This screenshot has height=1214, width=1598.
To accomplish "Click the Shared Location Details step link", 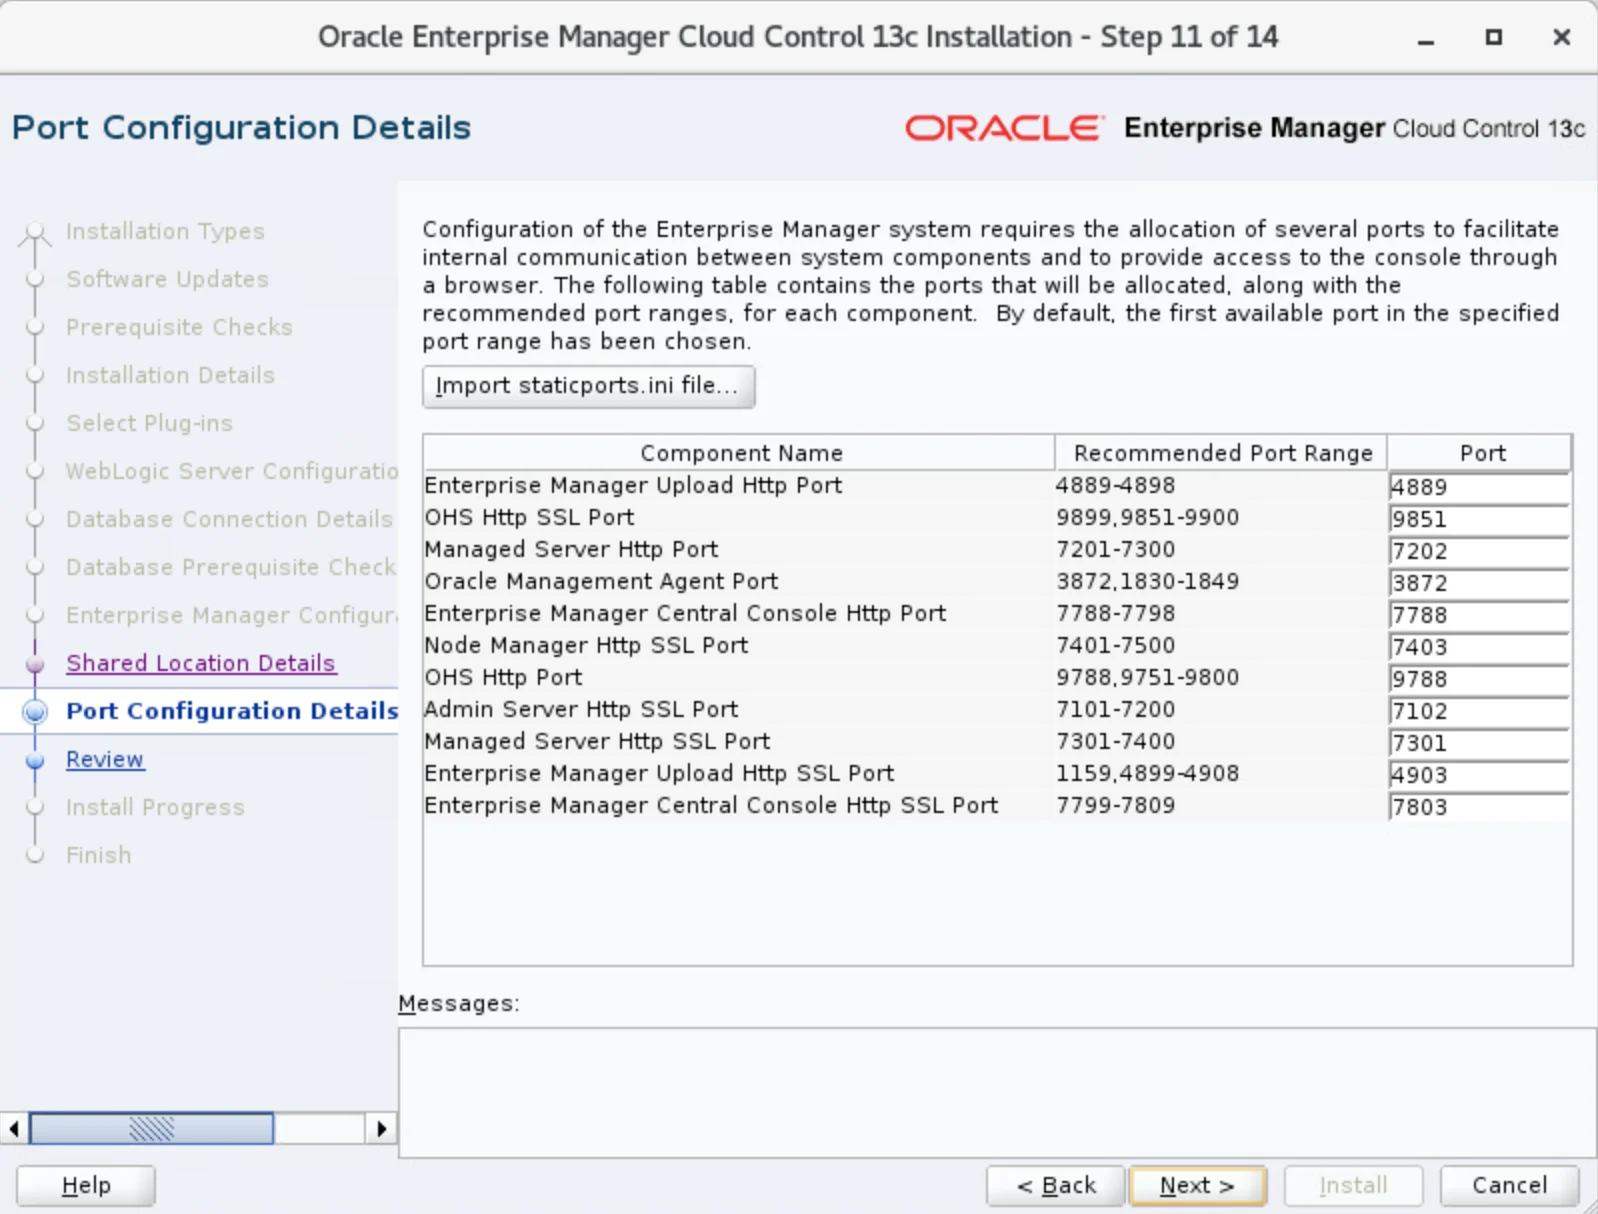I will pyautogui.click(x=200, y=663).
